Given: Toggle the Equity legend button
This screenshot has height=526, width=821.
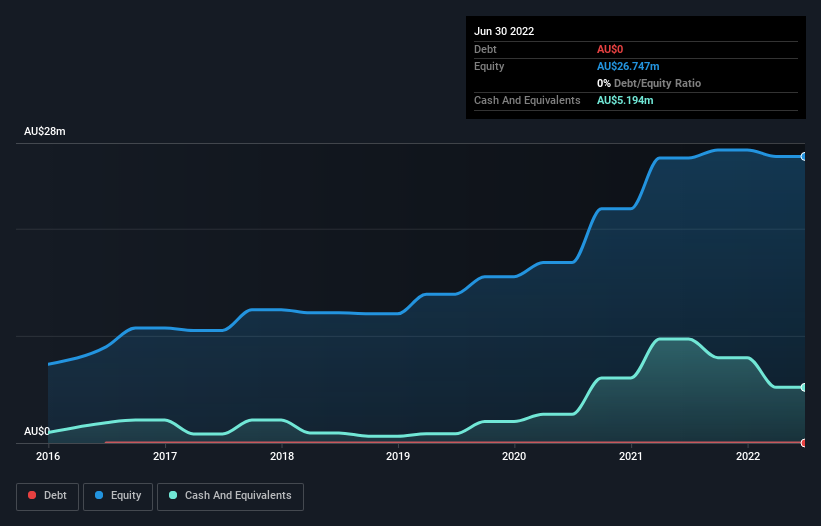Looking at the screenshot, I should tap(118, 496).
